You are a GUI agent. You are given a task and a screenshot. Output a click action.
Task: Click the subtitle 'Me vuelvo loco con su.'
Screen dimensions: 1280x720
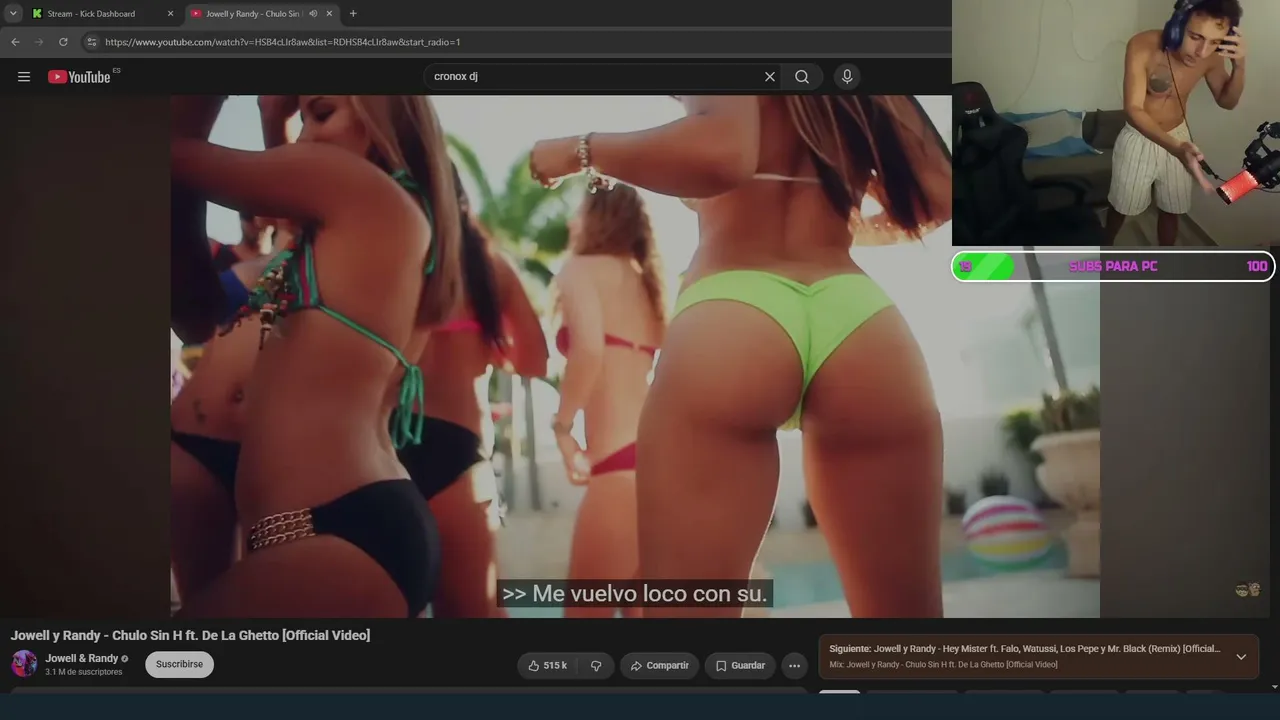[x=635, y=594]
